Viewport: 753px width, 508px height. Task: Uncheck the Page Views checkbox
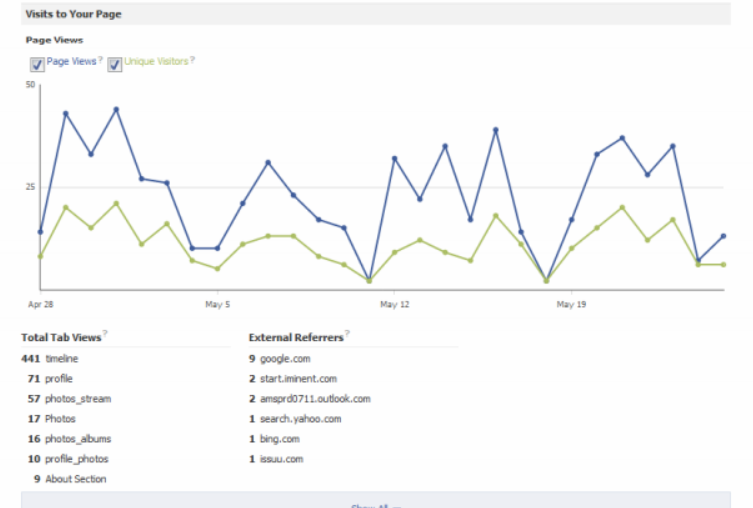coord(37,64)
